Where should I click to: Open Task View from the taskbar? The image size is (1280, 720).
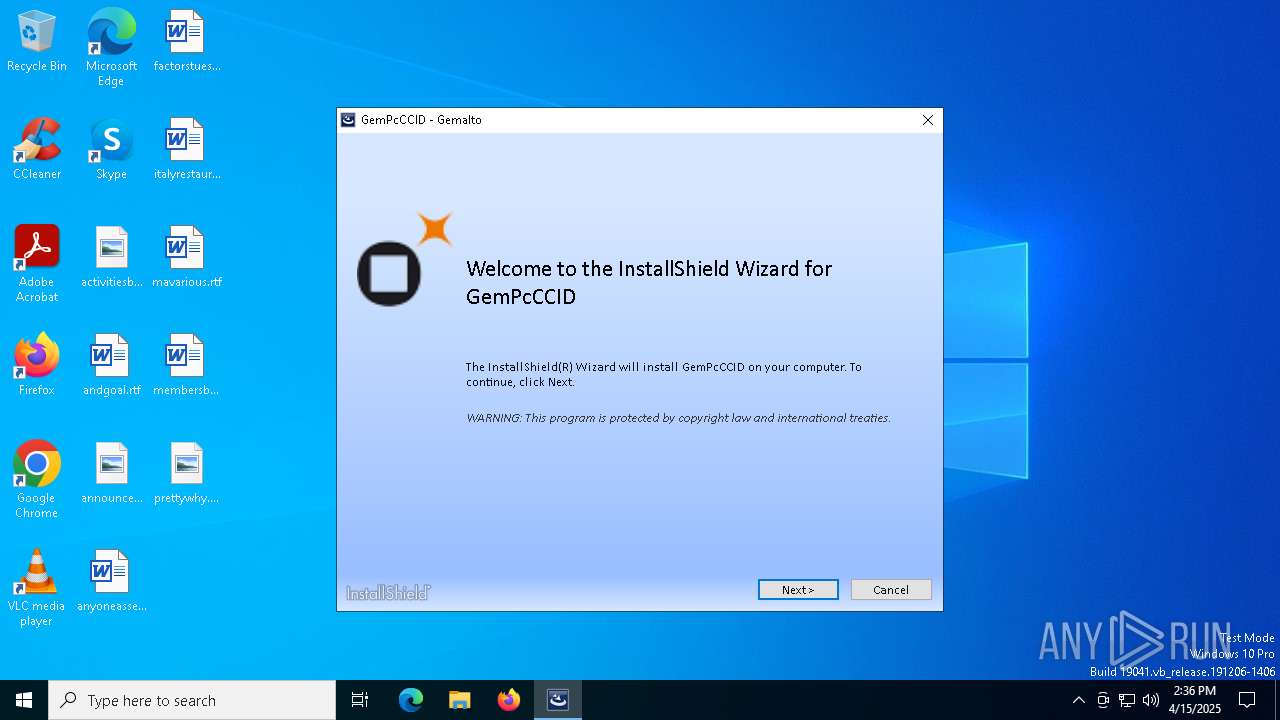pos(360,700)
